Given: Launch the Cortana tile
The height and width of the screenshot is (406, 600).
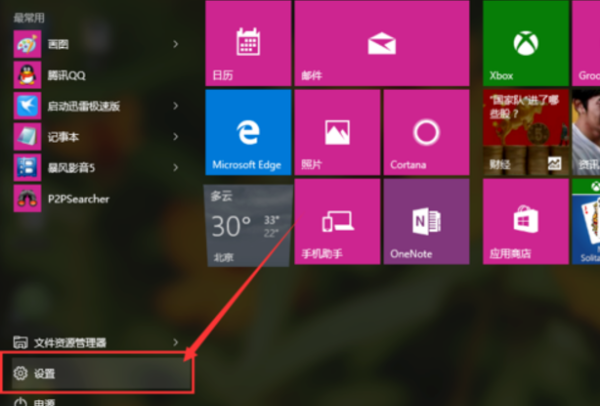Looking at the screenshot, I should (x=427, y=132).
